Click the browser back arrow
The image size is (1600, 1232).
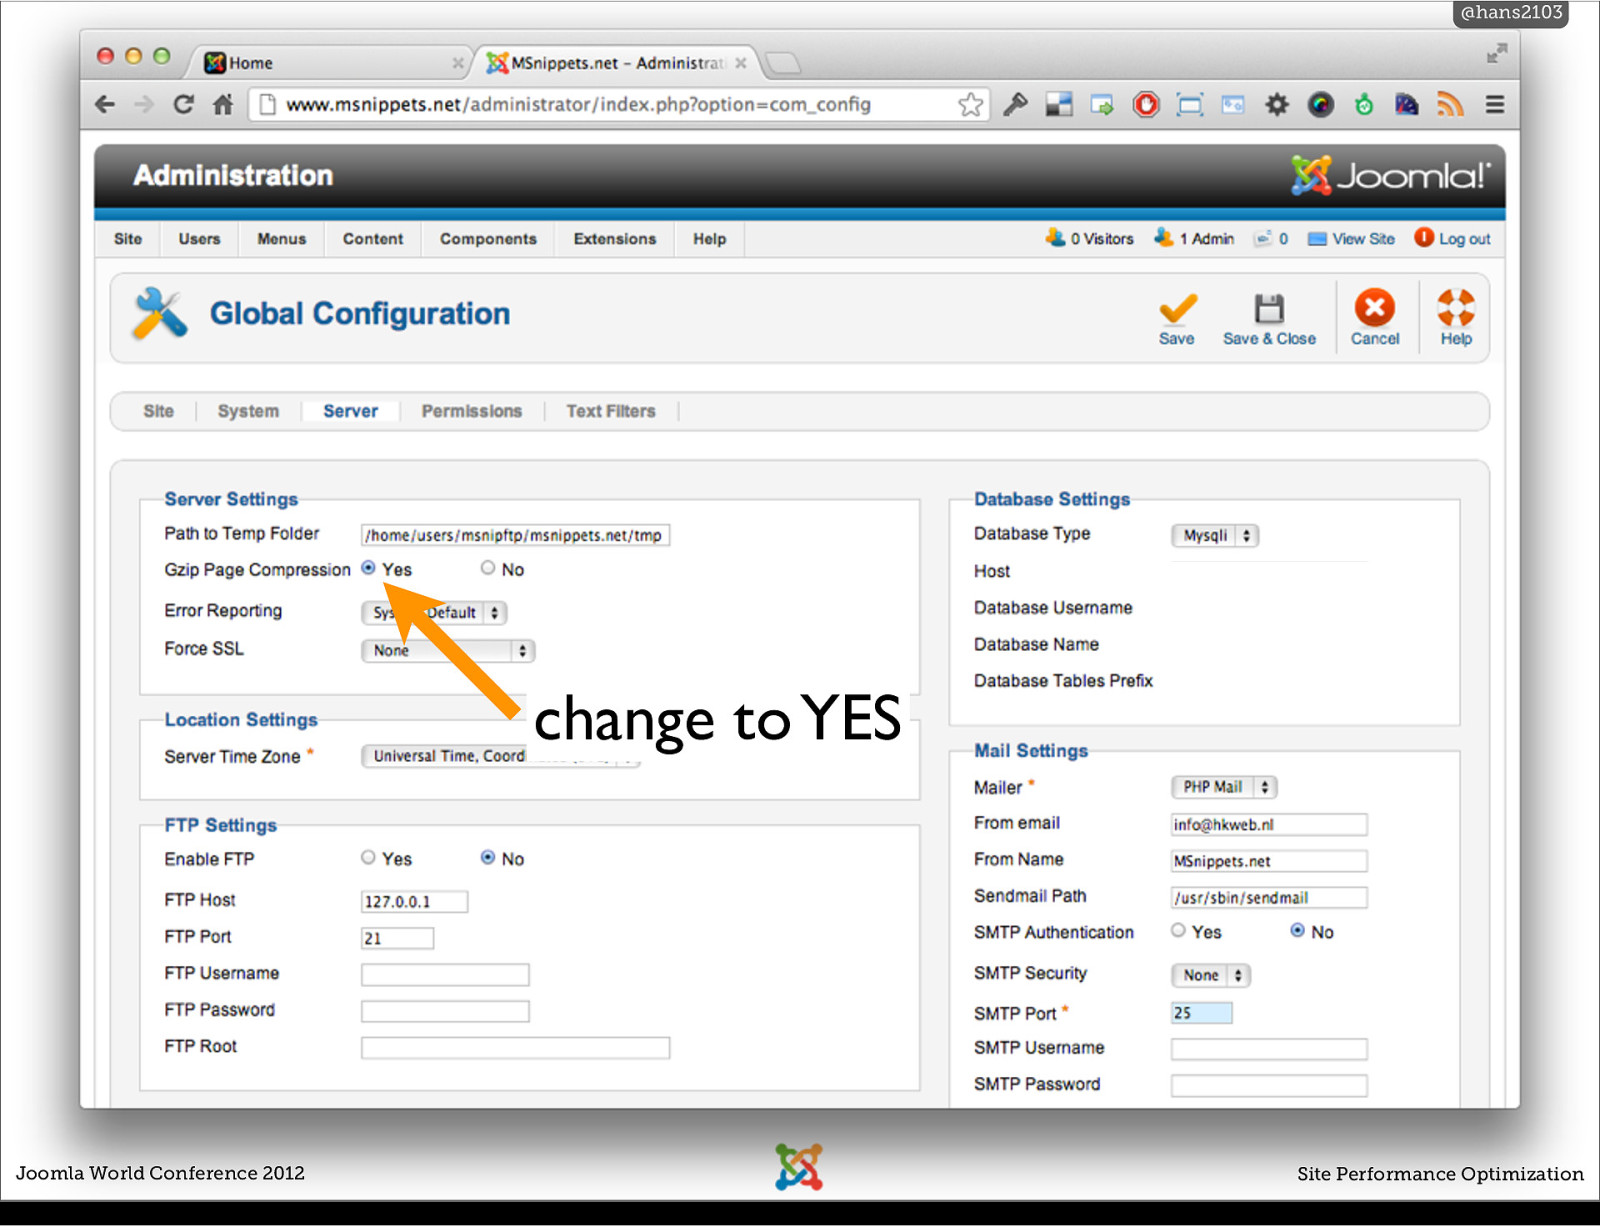105,104
